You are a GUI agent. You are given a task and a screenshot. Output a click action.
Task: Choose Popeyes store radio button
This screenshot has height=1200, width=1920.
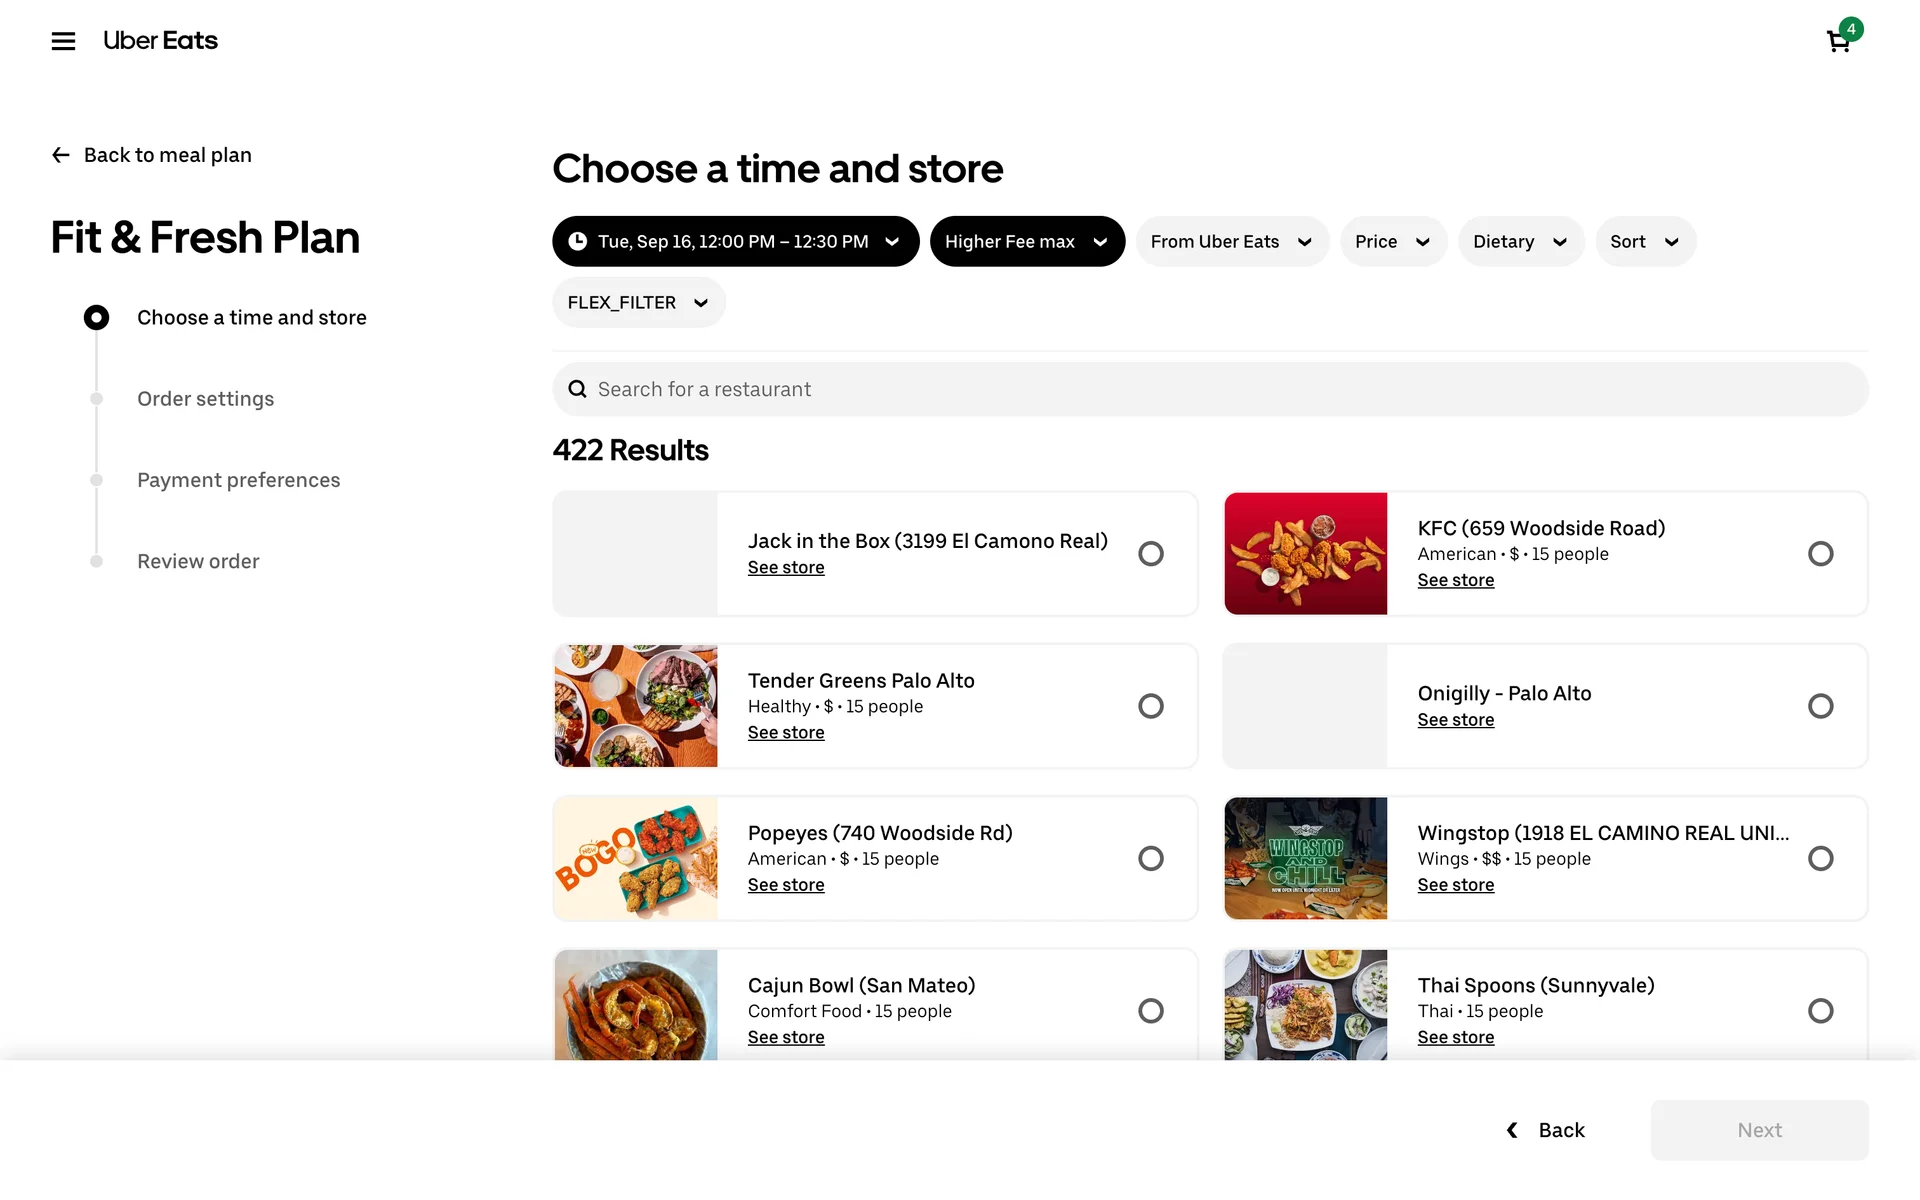(1151, 858)
